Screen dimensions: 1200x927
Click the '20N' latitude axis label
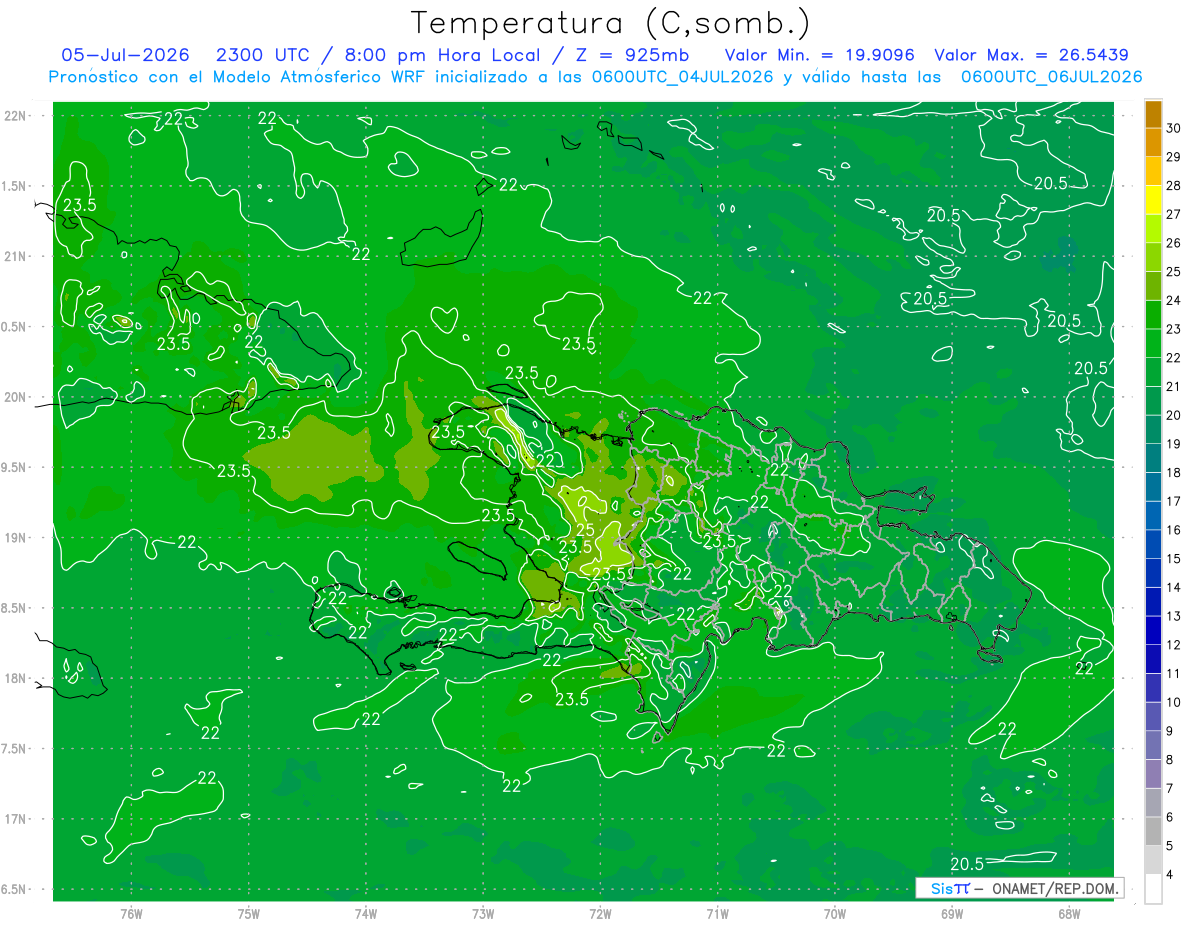coord(15,397)
